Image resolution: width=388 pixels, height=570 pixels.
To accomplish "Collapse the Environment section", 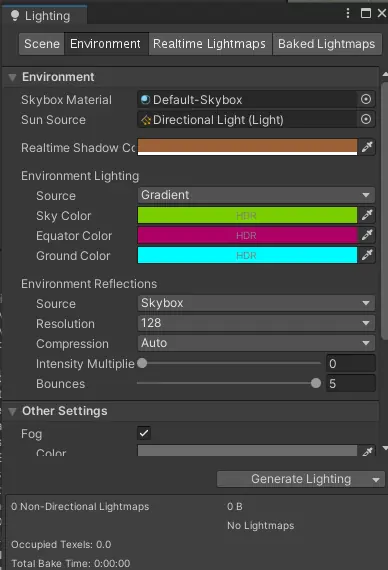I will coord(12,77).
